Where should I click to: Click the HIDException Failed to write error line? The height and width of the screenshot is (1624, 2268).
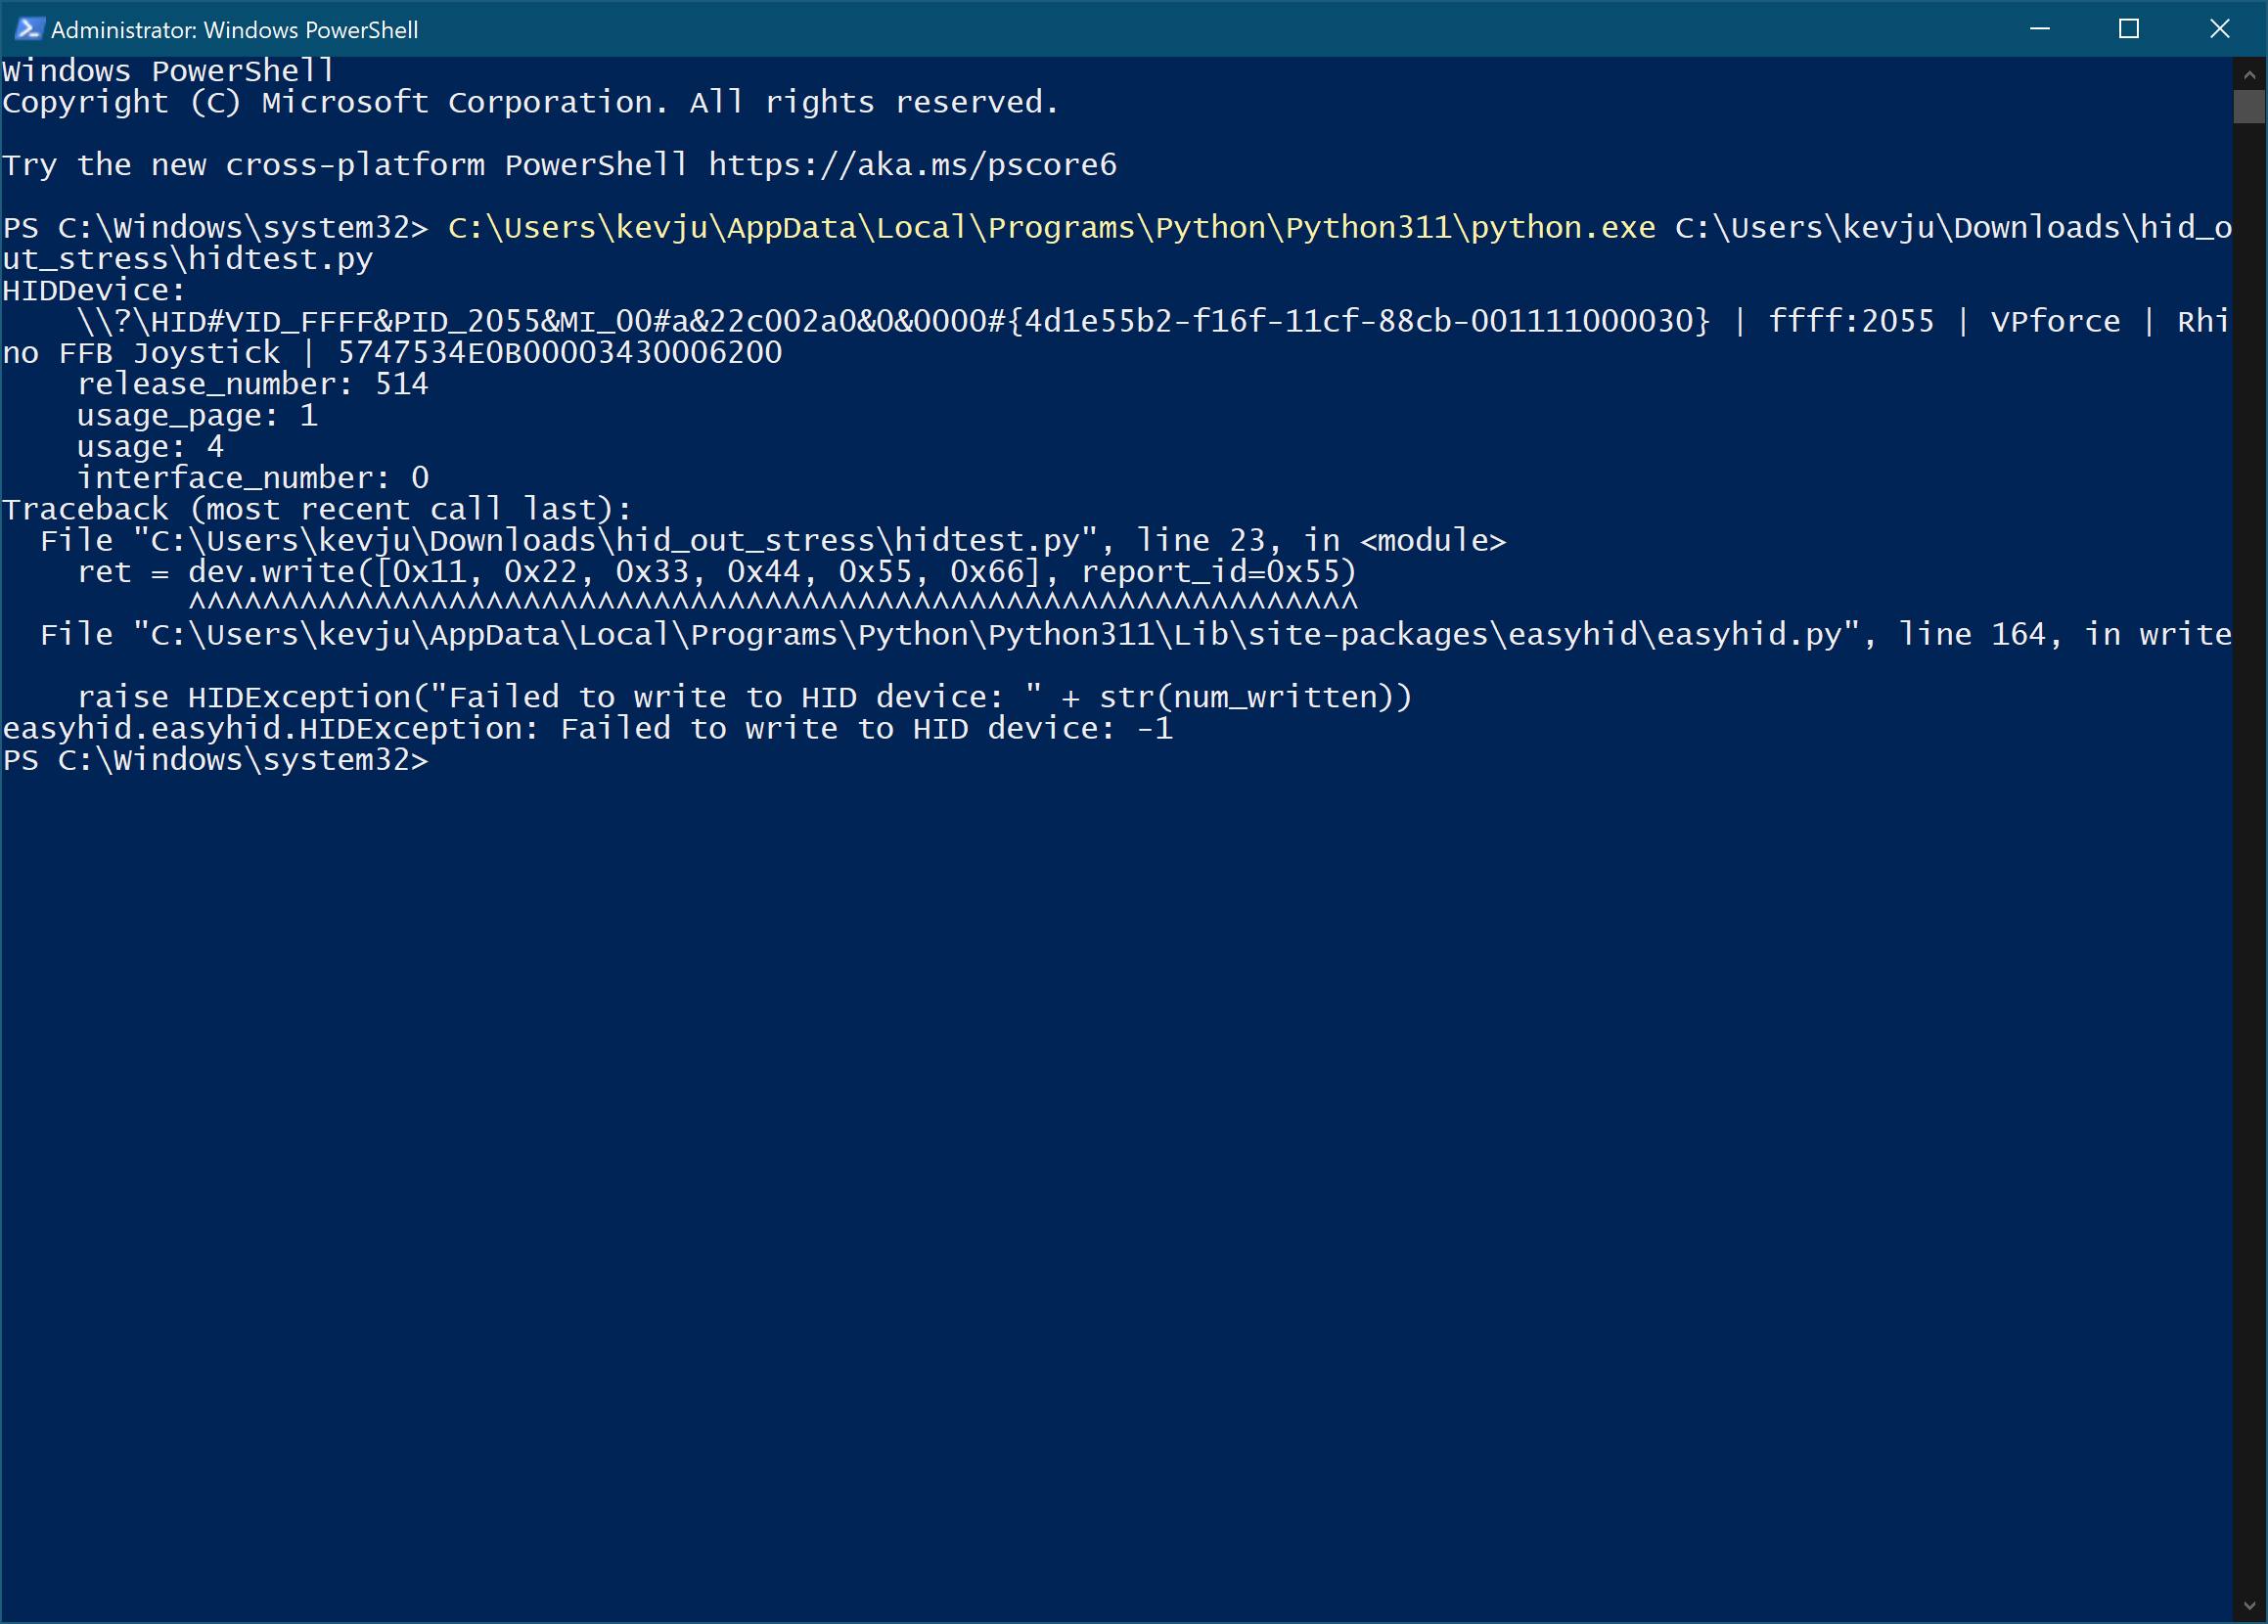click(x=587, y=729)
